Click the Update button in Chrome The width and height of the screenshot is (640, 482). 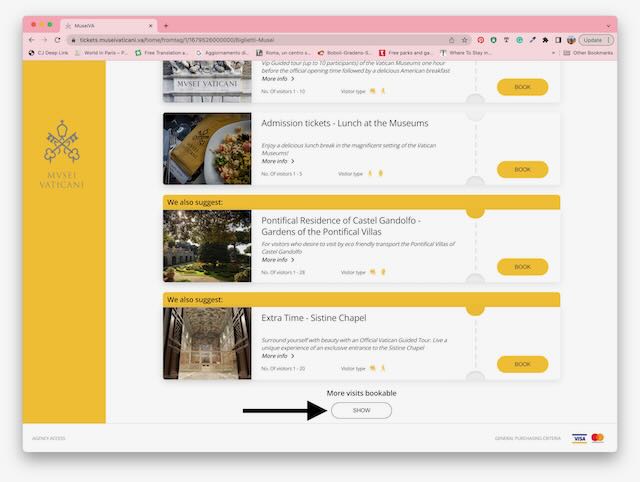click(x=596, y=40)
